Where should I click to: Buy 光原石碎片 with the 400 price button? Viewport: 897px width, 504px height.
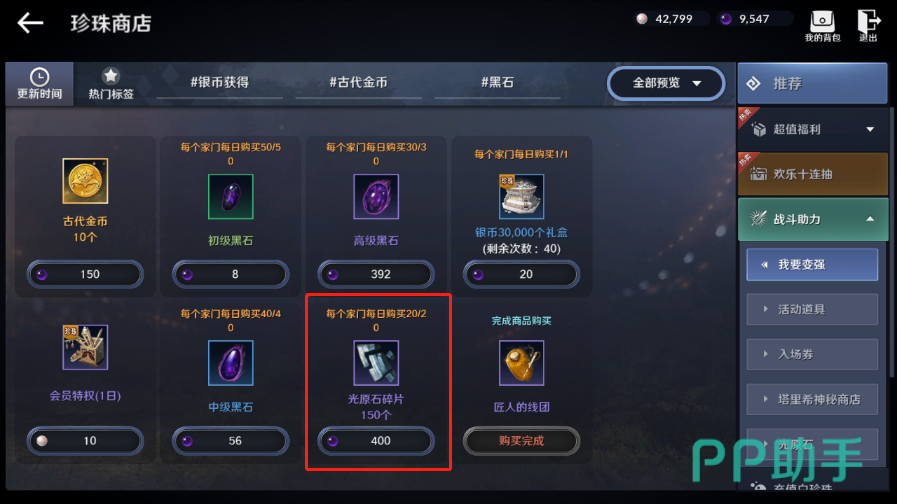point(376,441)
